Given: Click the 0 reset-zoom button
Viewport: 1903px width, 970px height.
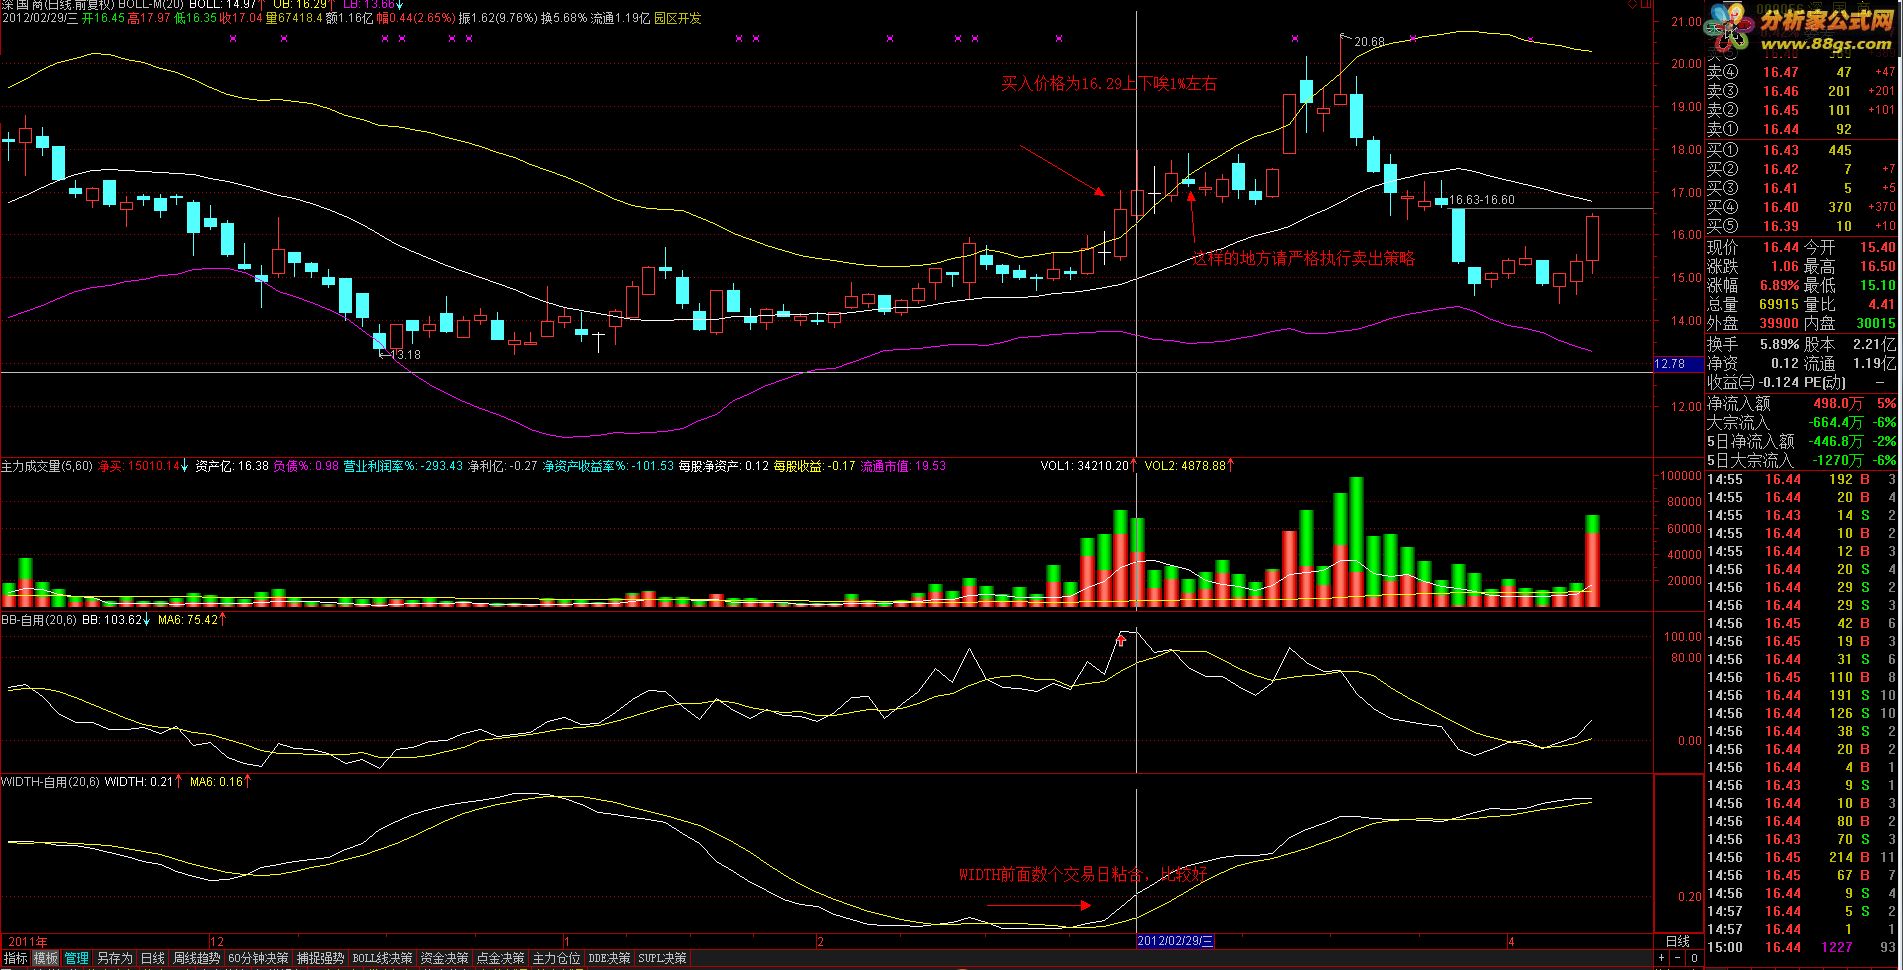Looking at the screenshot, I should (1693, 958).
